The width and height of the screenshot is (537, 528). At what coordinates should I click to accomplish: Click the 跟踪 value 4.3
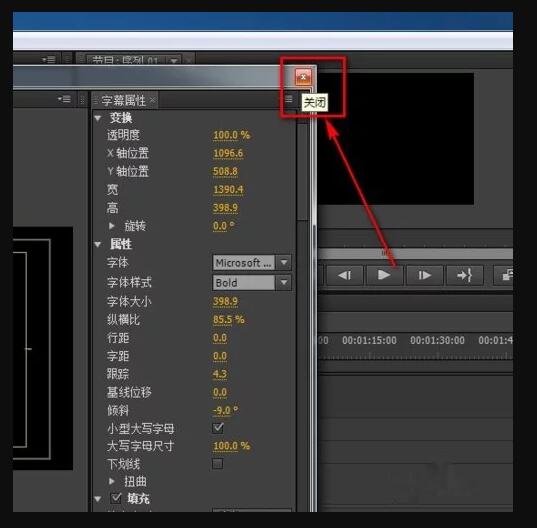pyautogui.click(x=220, y=374)
